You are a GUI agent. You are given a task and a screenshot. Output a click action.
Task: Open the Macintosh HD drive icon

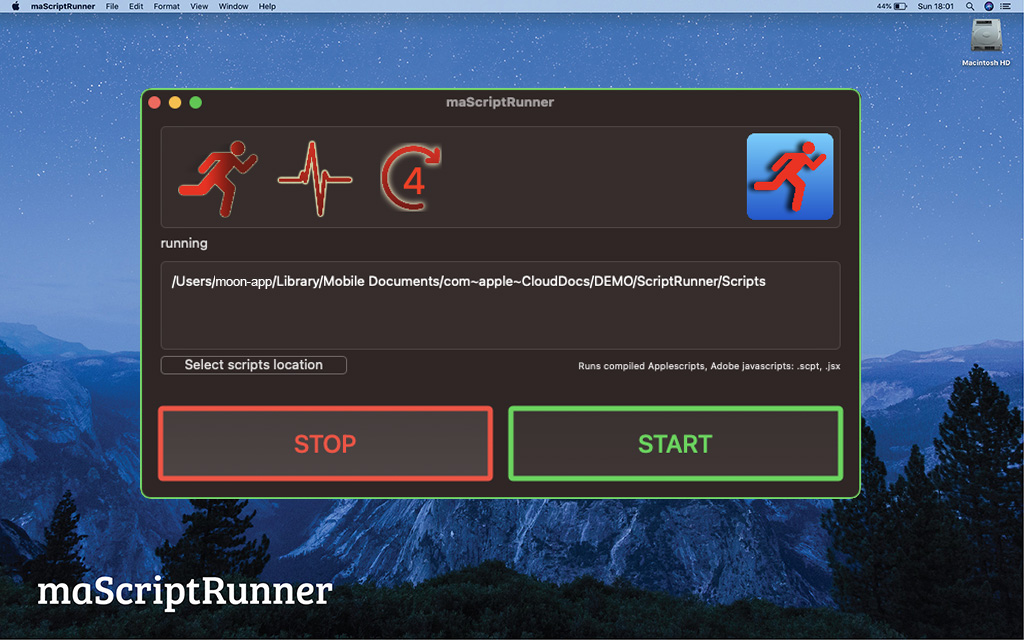coord(985,40)
